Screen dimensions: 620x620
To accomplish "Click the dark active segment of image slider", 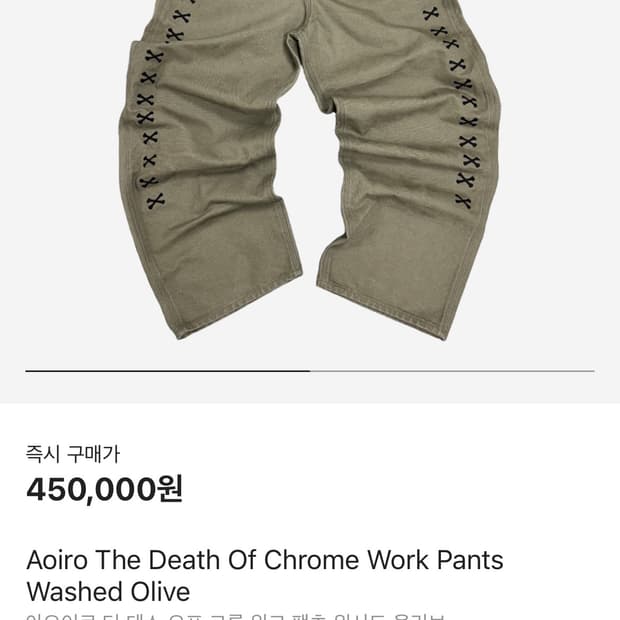I will [x=168, y=371].
